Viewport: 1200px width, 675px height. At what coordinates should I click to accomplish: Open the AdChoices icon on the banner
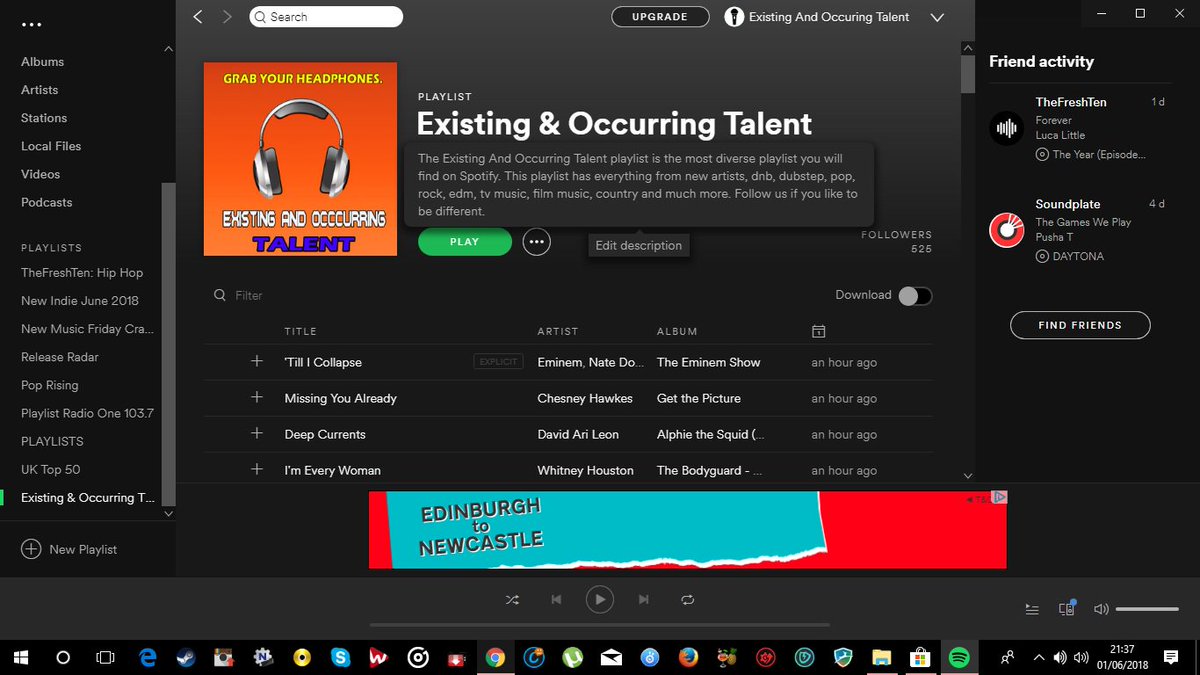pos(1000,497)
